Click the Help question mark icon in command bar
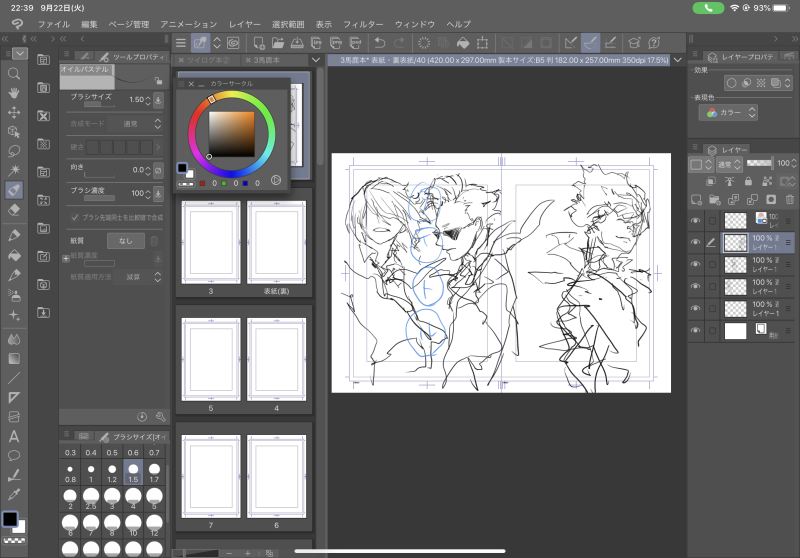The width and height of the screenshot is (800, 558). (654, 43)
